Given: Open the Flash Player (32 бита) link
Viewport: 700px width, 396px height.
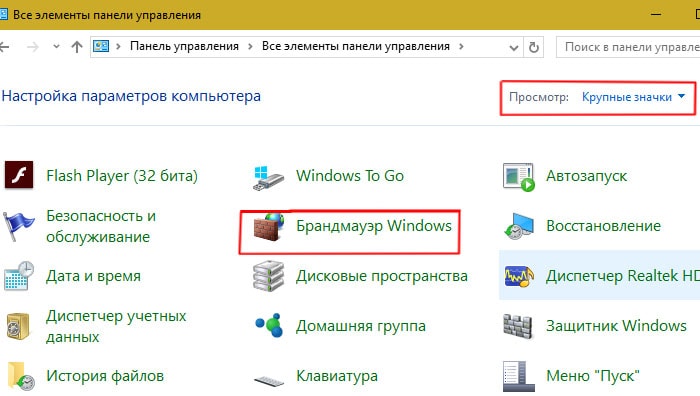Looking at the screenshot, I should 122,176.
